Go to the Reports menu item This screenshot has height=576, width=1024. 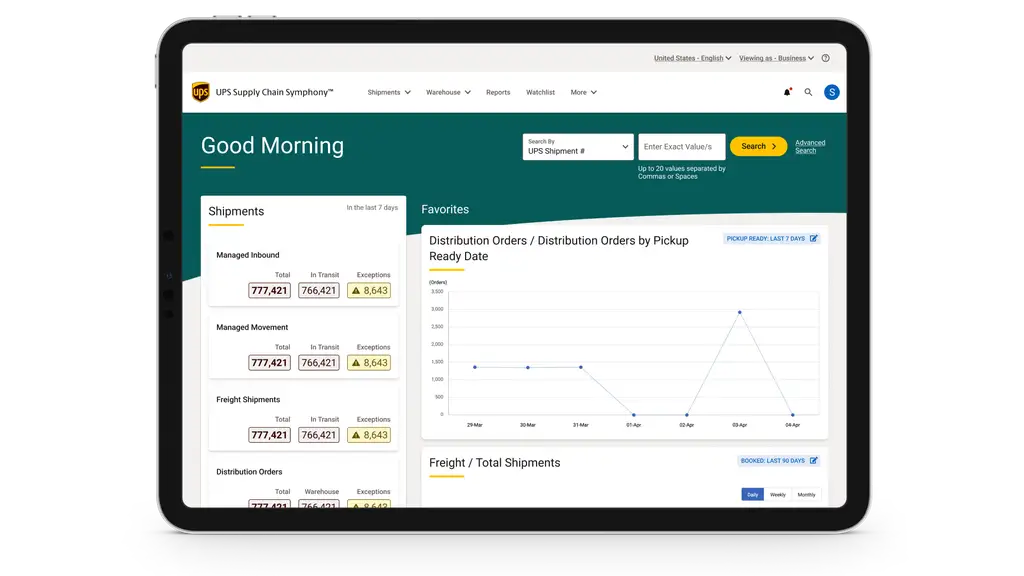coord(498,92)
